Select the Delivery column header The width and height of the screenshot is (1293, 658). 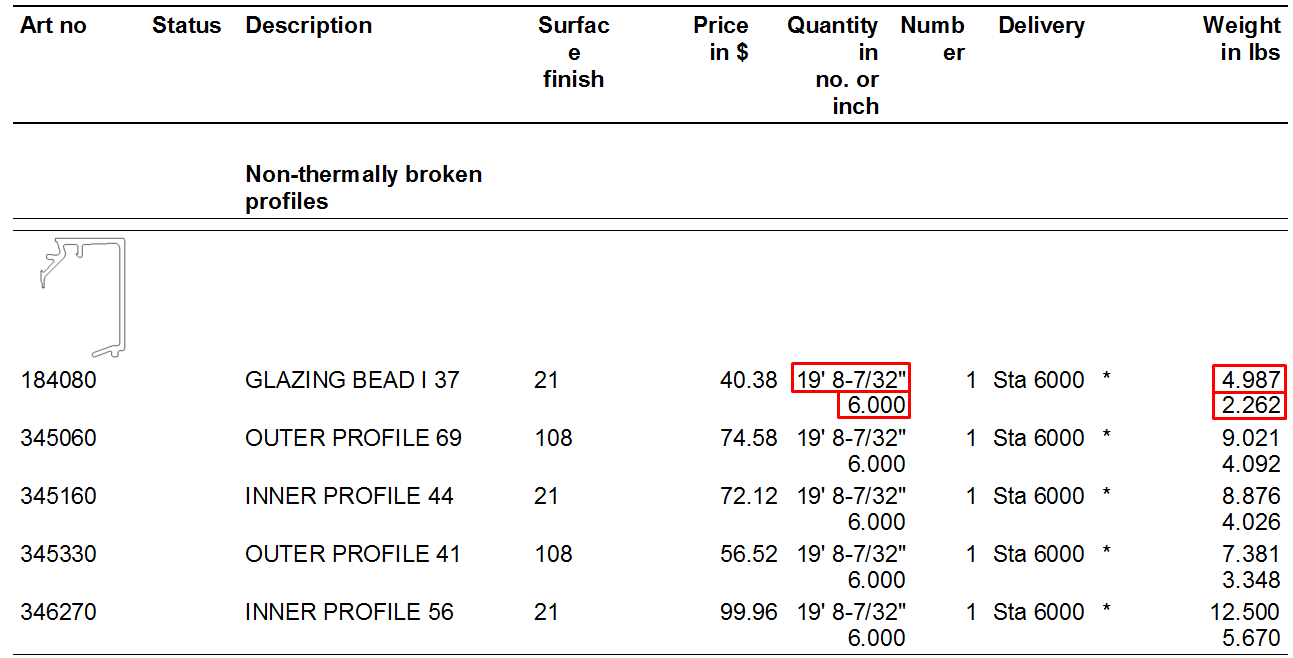point(1041,26)
